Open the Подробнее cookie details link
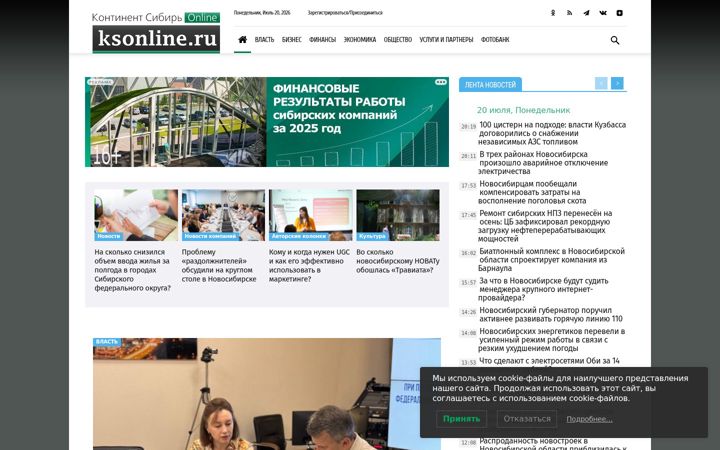Viewport: 720px width, 450px height. (x=589, y=419)
